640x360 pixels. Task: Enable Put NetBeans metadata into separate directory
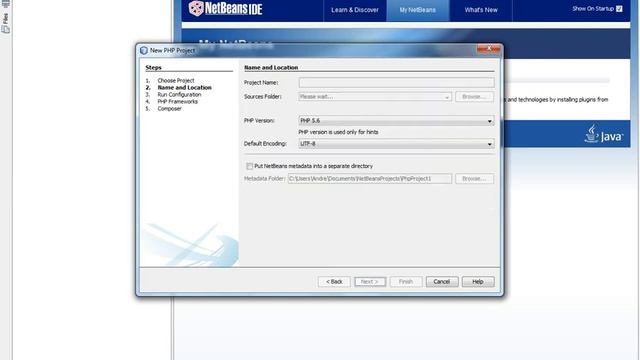click(x=249, y=166)
